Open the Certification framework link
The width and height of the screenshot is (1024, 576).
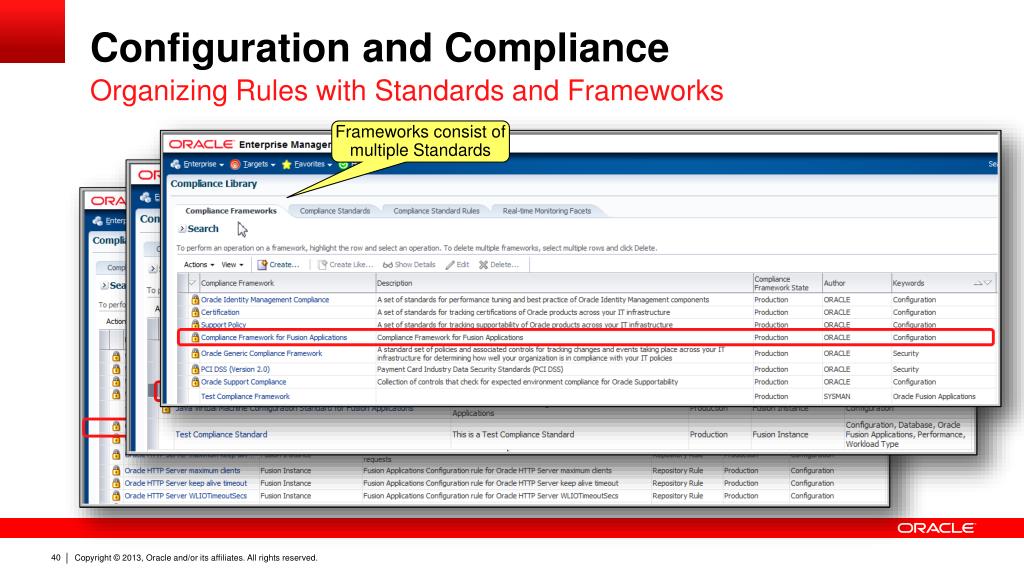220,312
